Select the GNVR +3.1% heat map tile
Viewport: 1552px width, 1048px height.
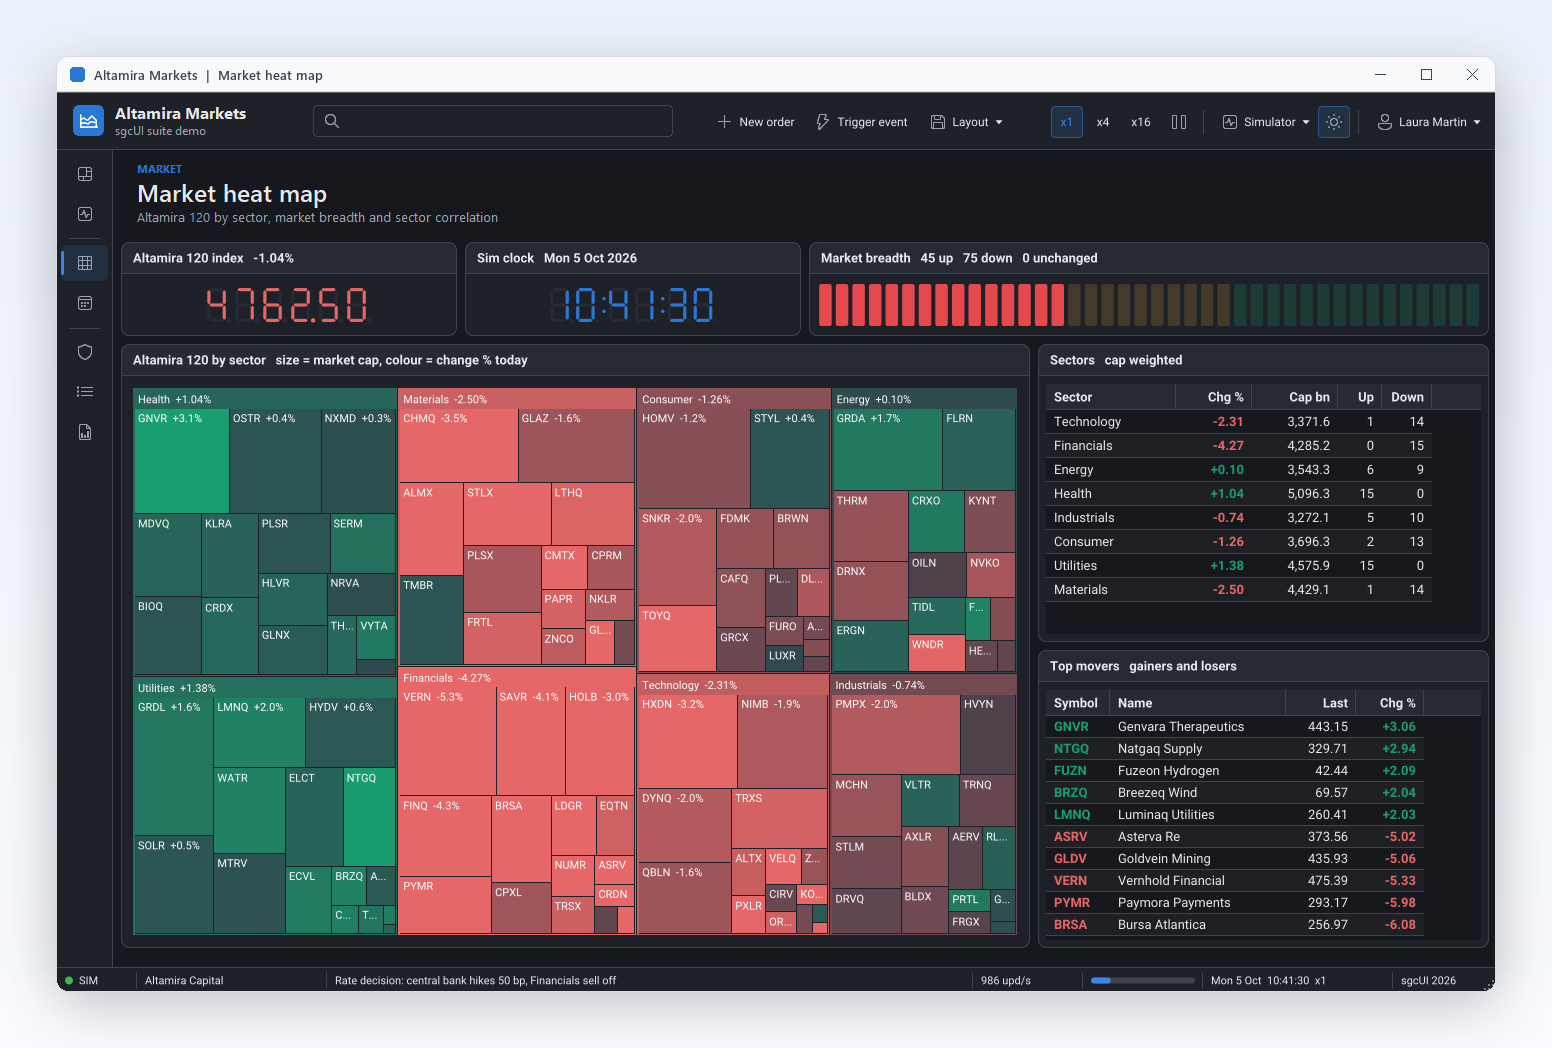coord(182,461)
